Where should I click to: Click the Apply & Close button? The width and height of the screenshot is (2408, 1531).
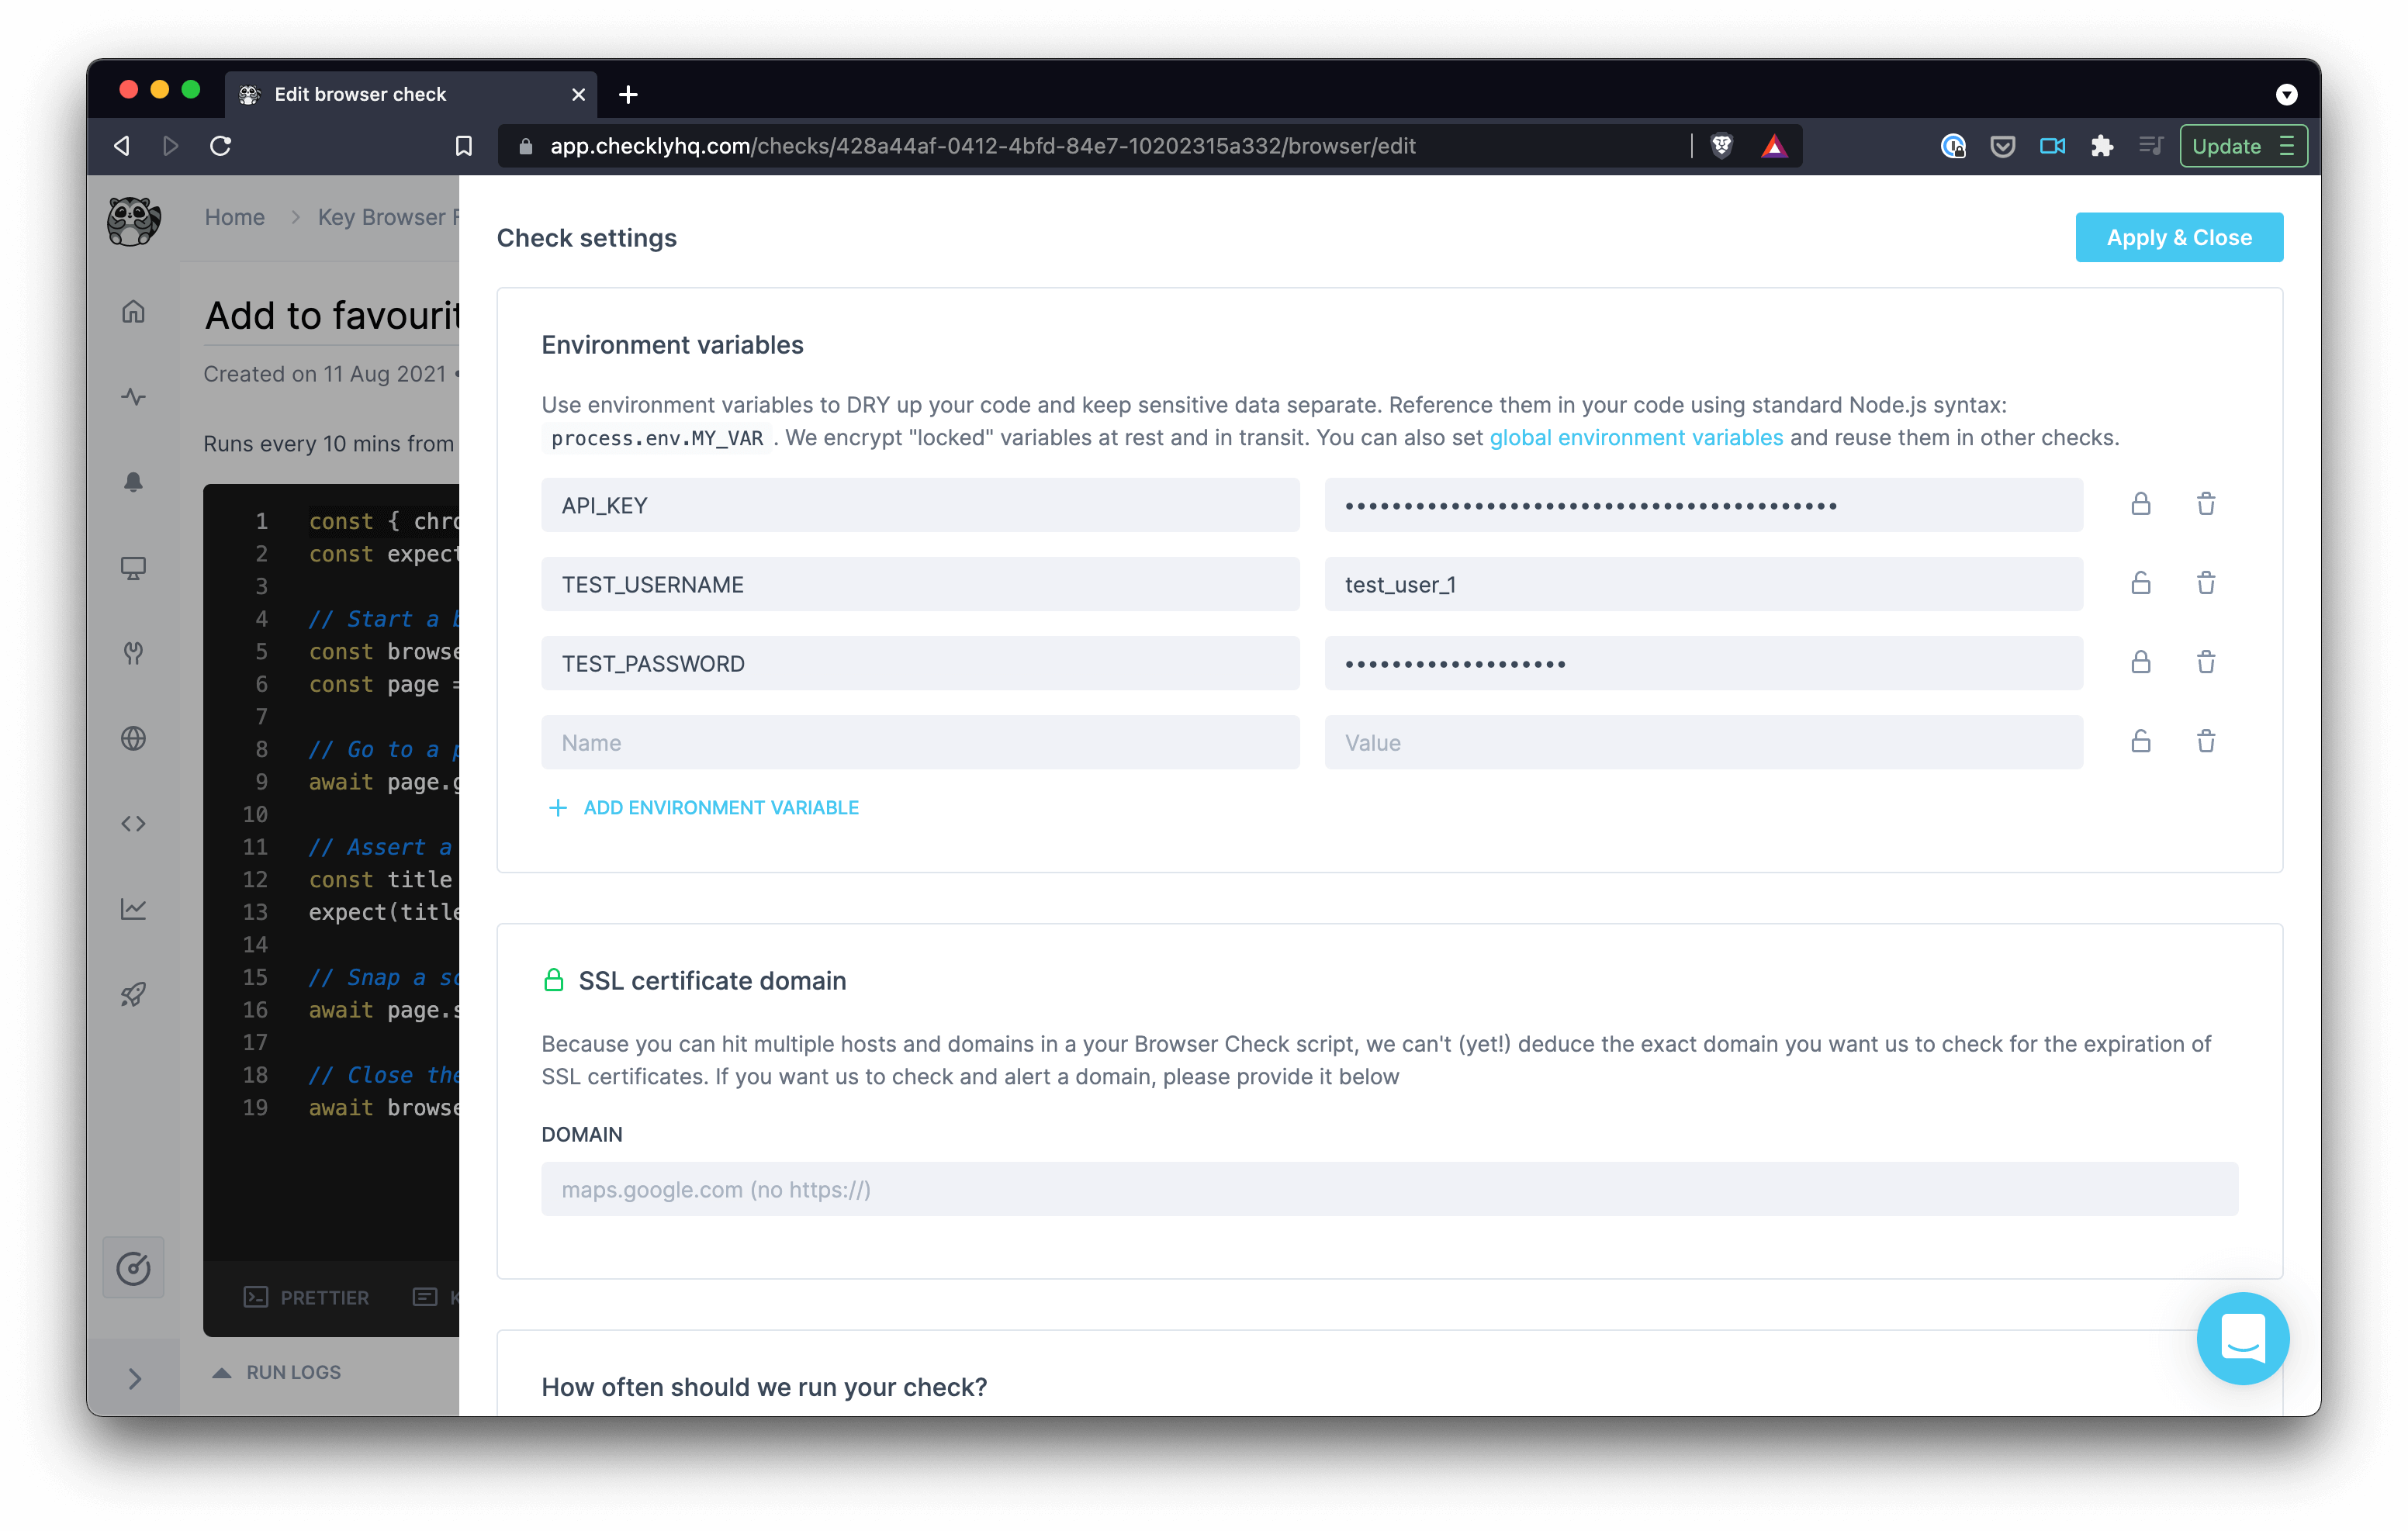point(2180,237)
